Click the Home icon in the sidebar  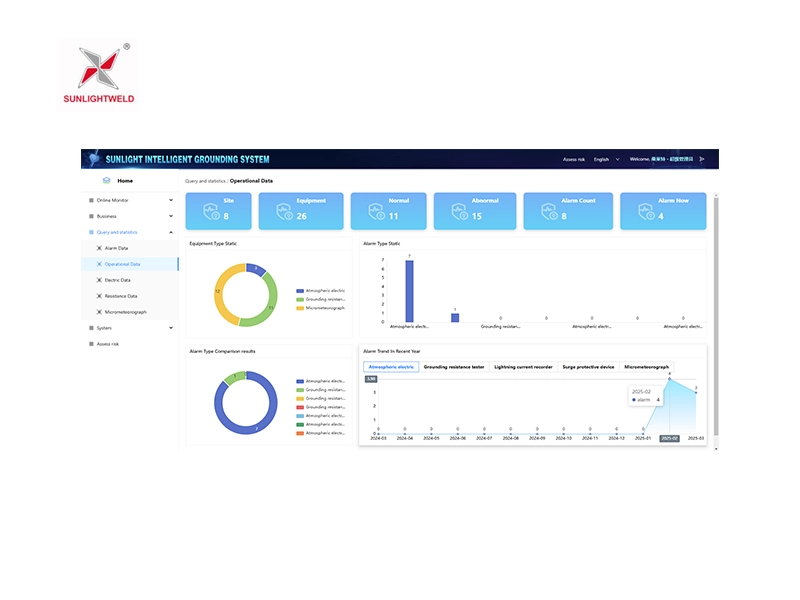tap(106, 181)
